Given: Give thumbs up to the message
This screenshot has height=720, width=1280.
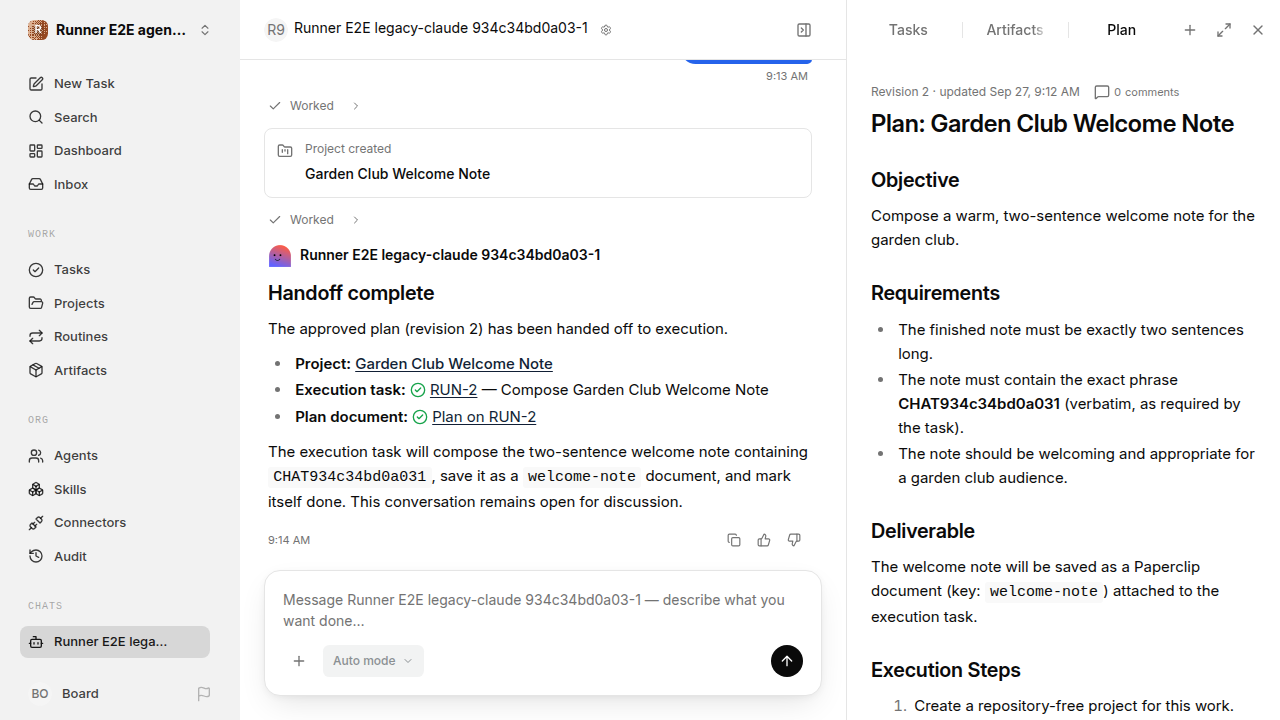Looking at the screenshot, I should pos(764,540).
